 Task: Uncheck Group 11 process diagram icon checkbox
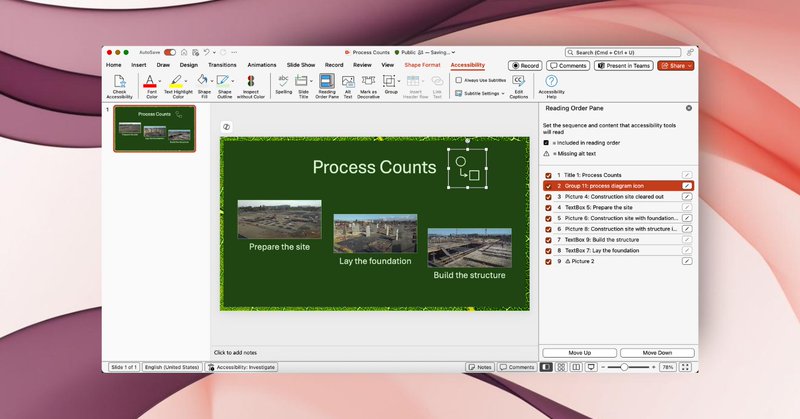(548, 186)
